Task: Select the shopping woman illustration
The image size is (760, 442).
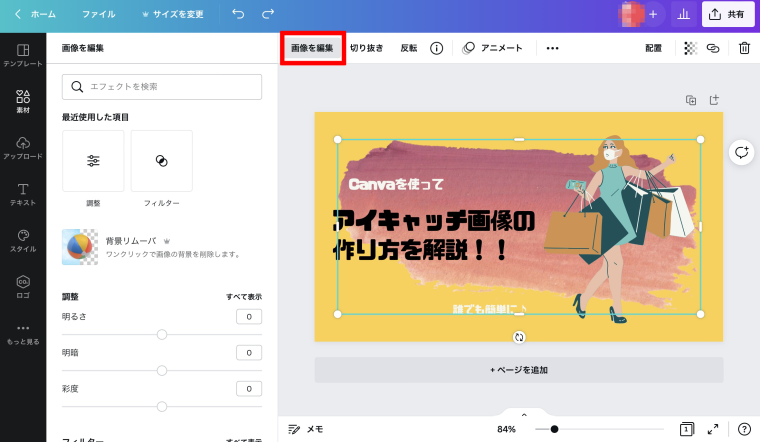Action: pos(621,228)
